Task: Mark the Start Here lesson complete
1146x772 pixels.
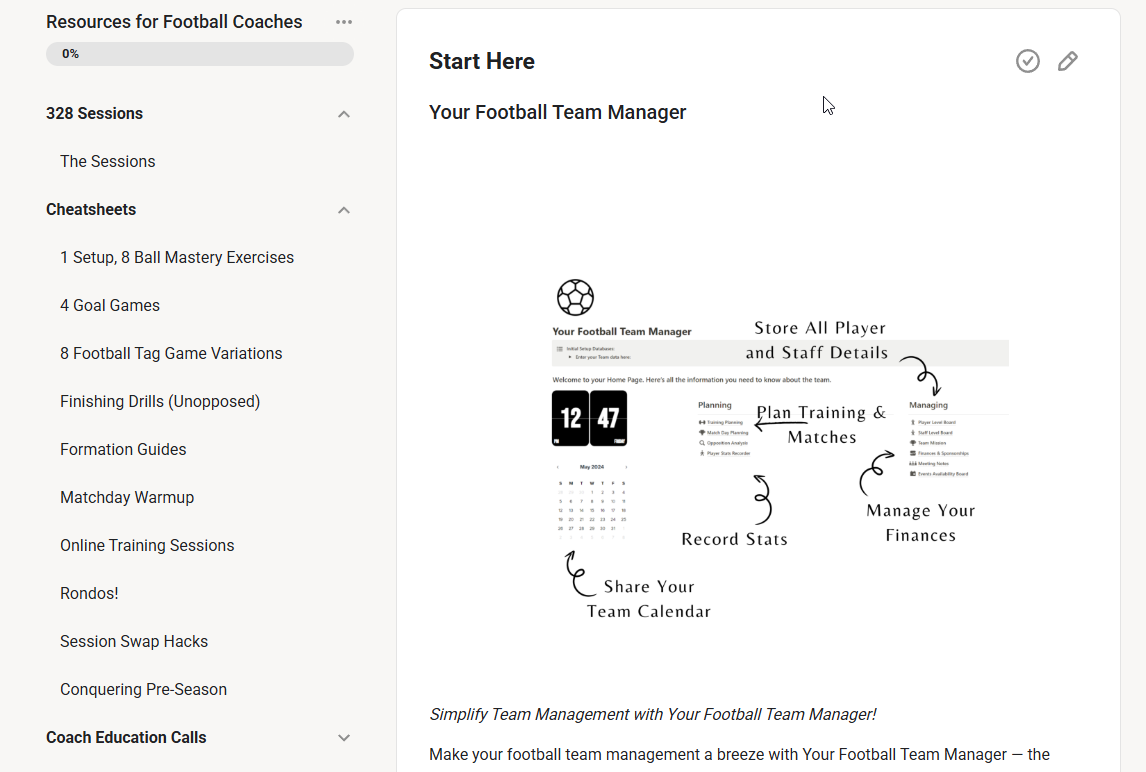Action: point(1028,61)
